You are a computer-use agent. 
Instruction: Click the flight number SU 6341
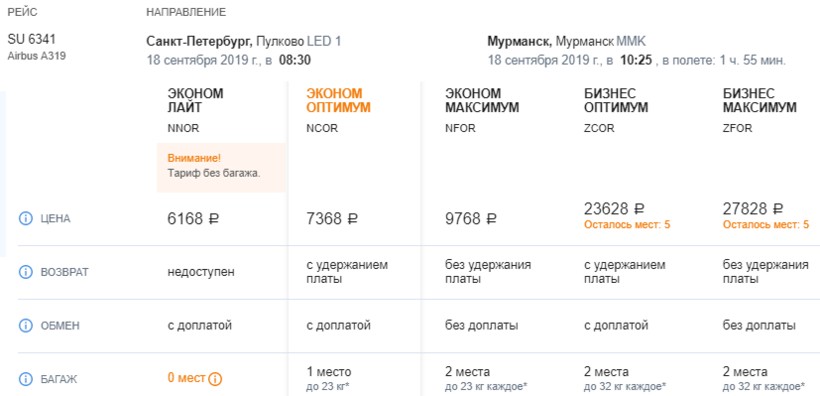[31, 39]
